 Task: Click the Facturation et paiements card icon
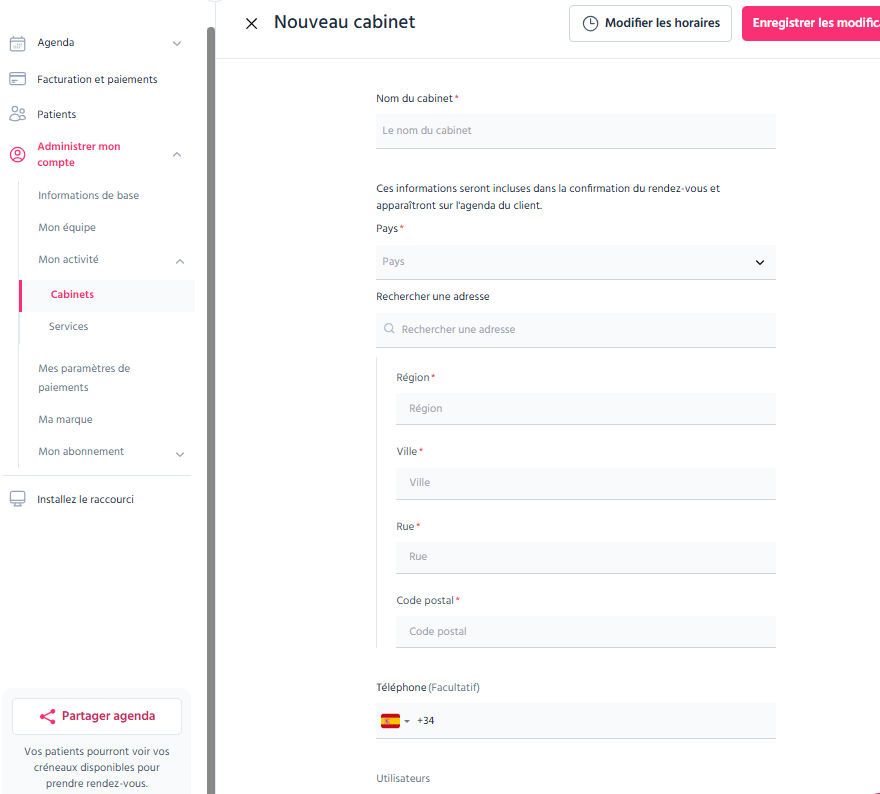tap(17, 79)
